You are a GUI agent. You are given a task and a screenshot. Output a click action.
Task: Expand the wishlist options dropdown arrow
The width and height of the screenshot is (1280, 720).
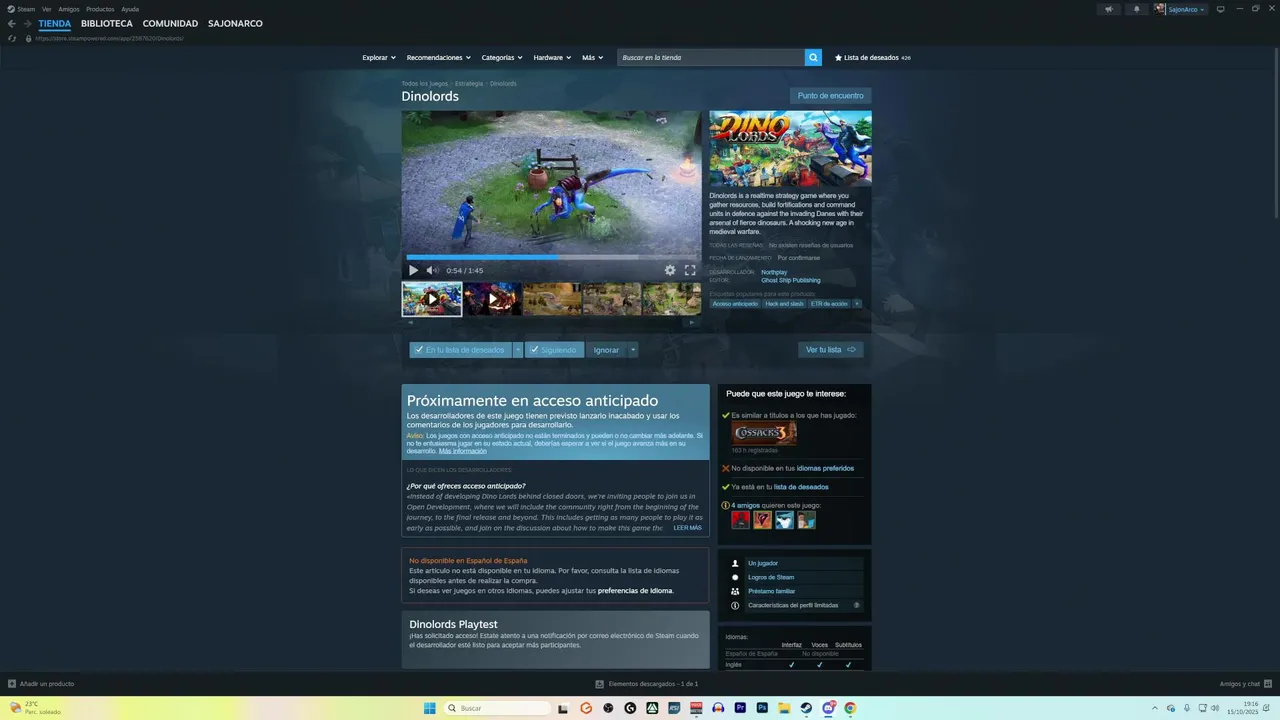tap(518, 350)
